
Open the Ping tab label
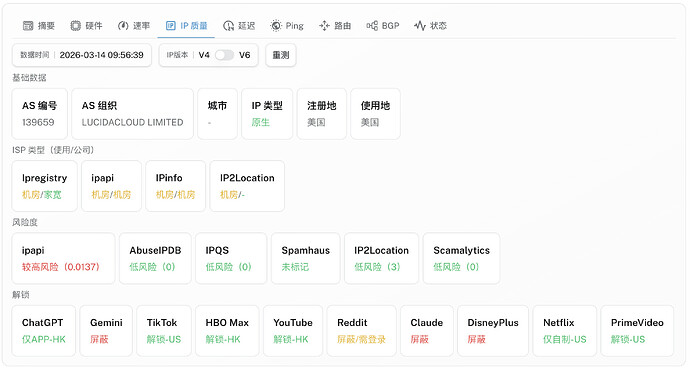(x=294, y=26)
